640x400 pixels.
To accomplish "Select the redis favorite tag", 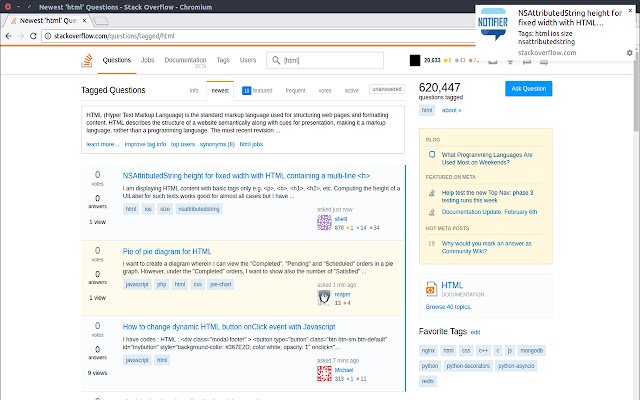I will 427,381.
